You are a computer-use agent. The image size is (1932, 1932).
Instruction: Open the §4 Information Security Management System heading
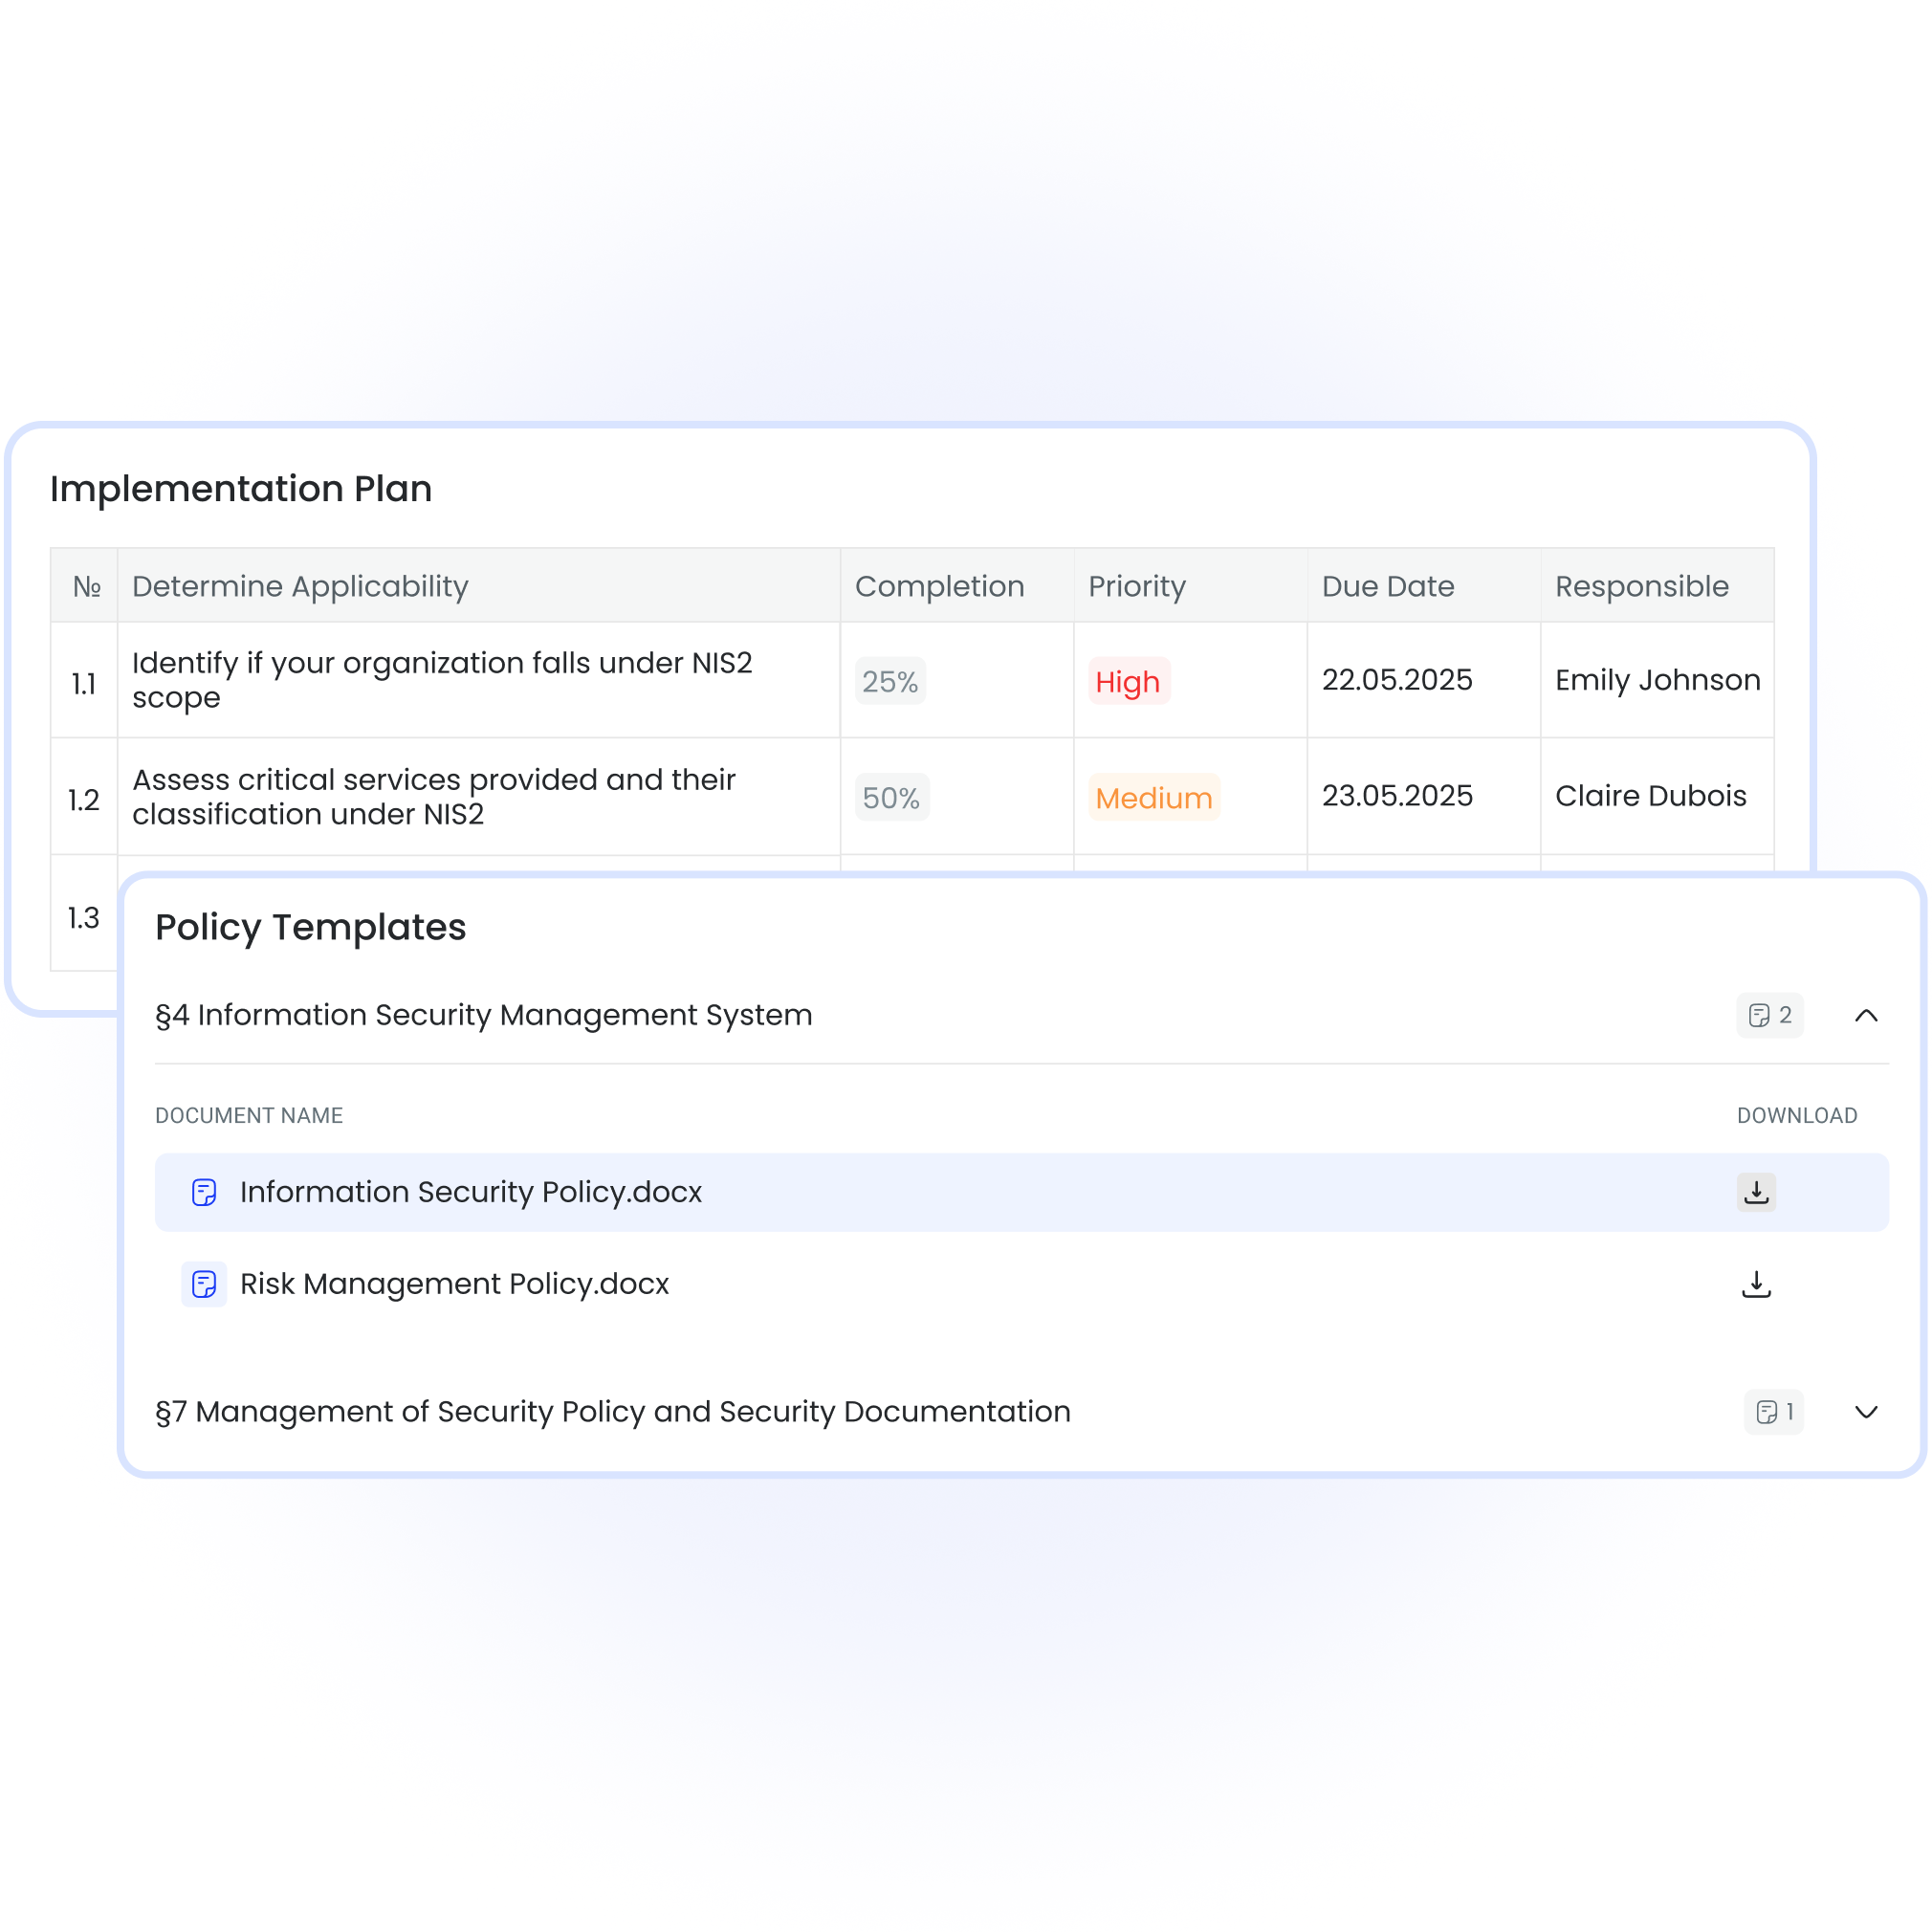click(x=484, y=1015)
